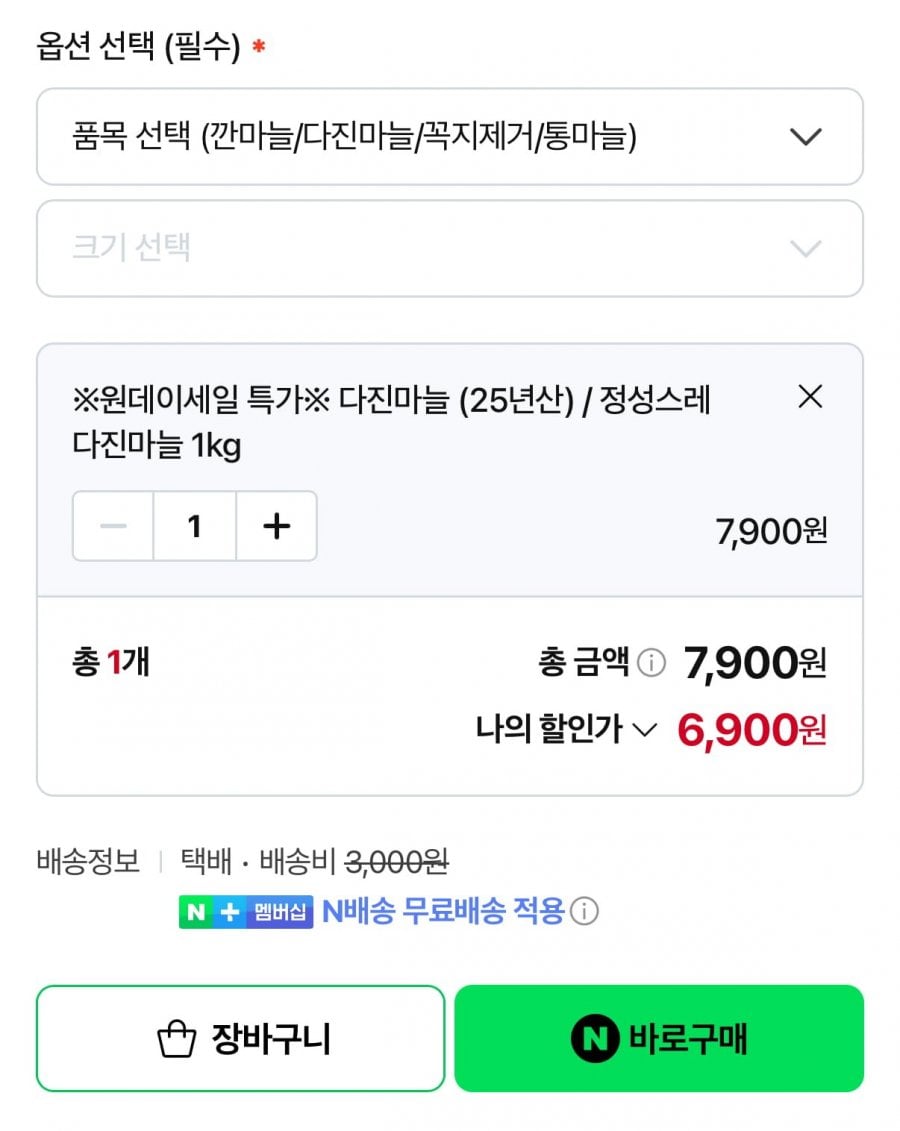Add the item to 장바구니

(240, 1039)
